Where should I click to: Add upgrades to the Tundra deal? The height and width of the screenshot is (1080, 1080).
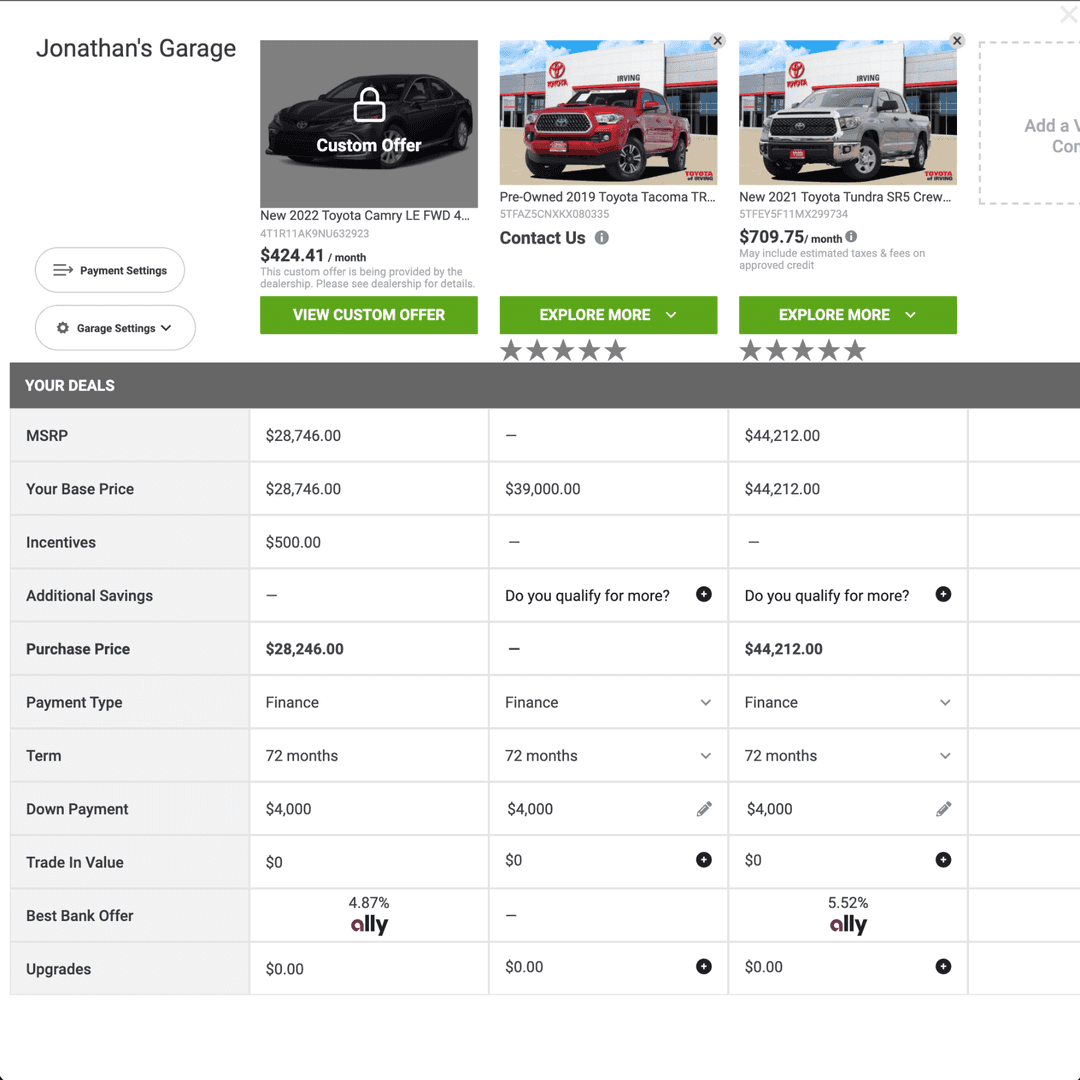[943, 966]
